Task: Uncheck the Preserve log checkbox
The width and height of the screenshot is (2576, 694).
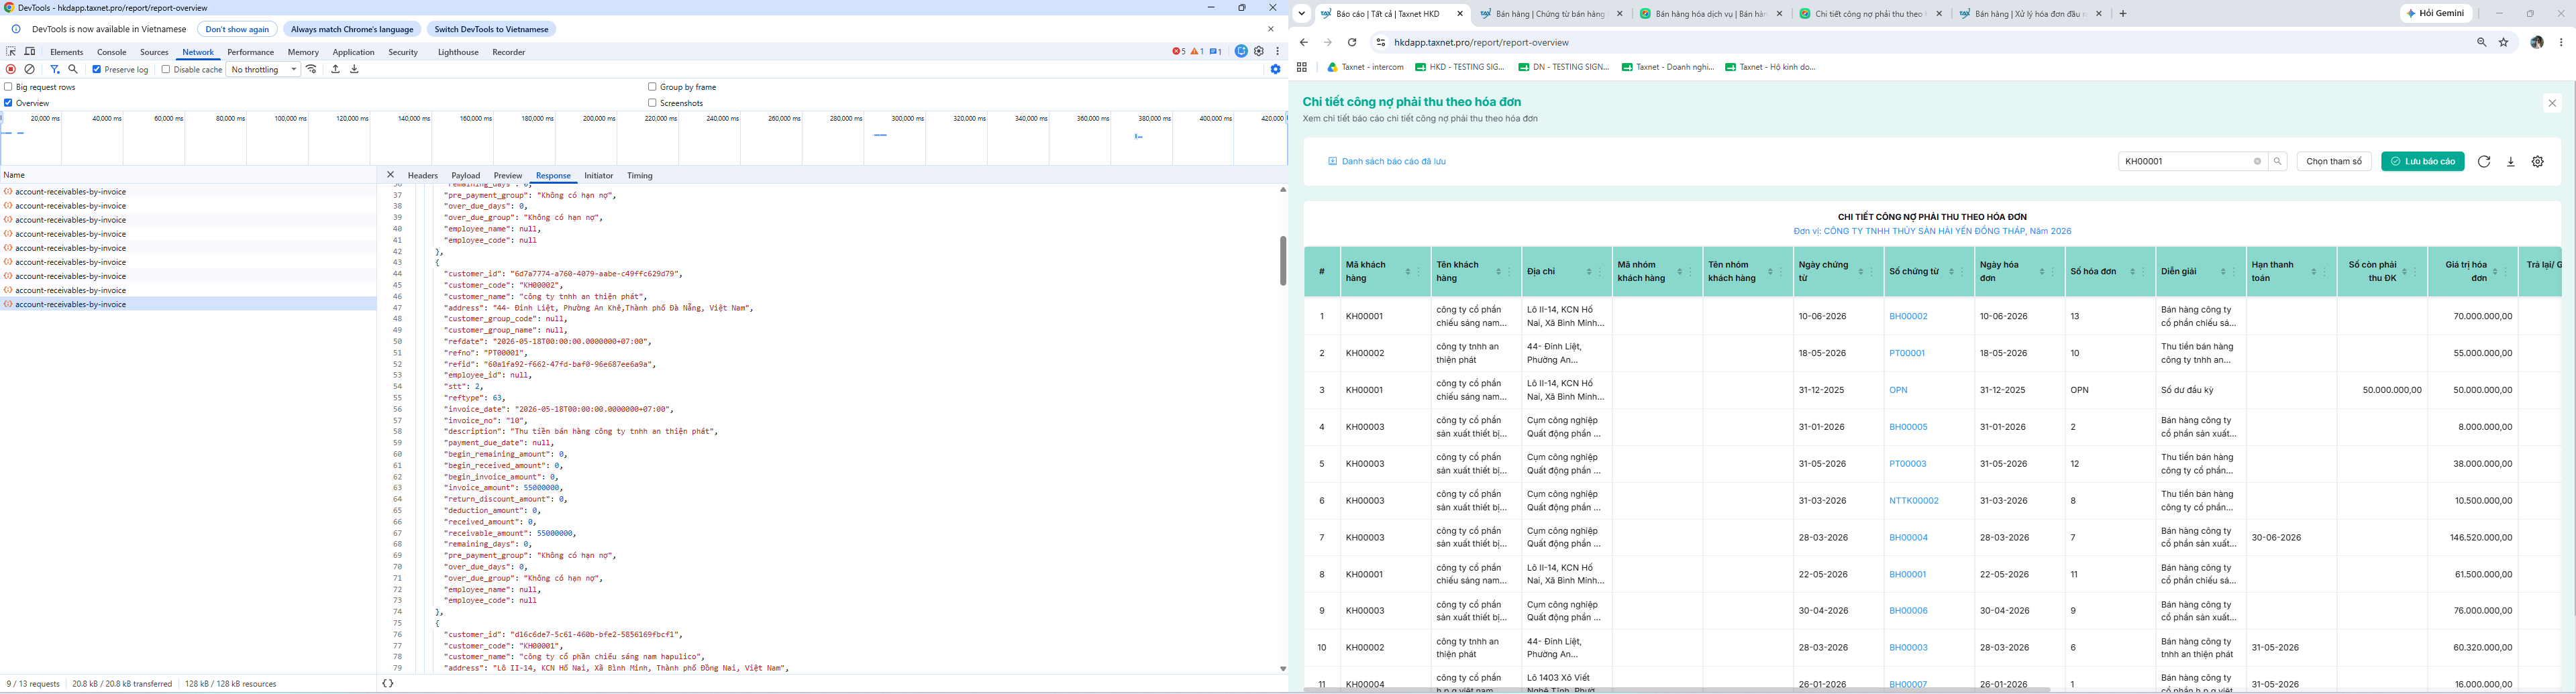Action: click(x=97, y=70)
